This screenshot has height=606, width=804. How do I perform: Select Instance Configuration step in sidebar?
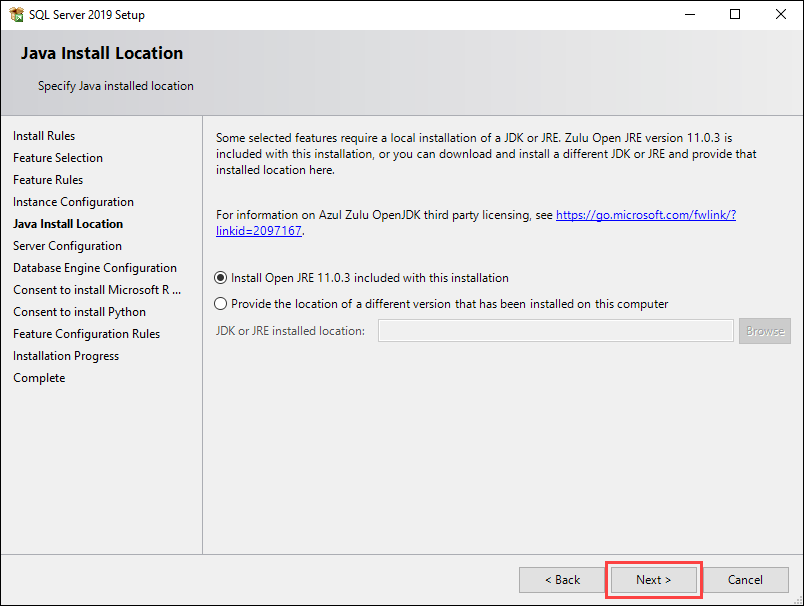(x=73, y=202)
